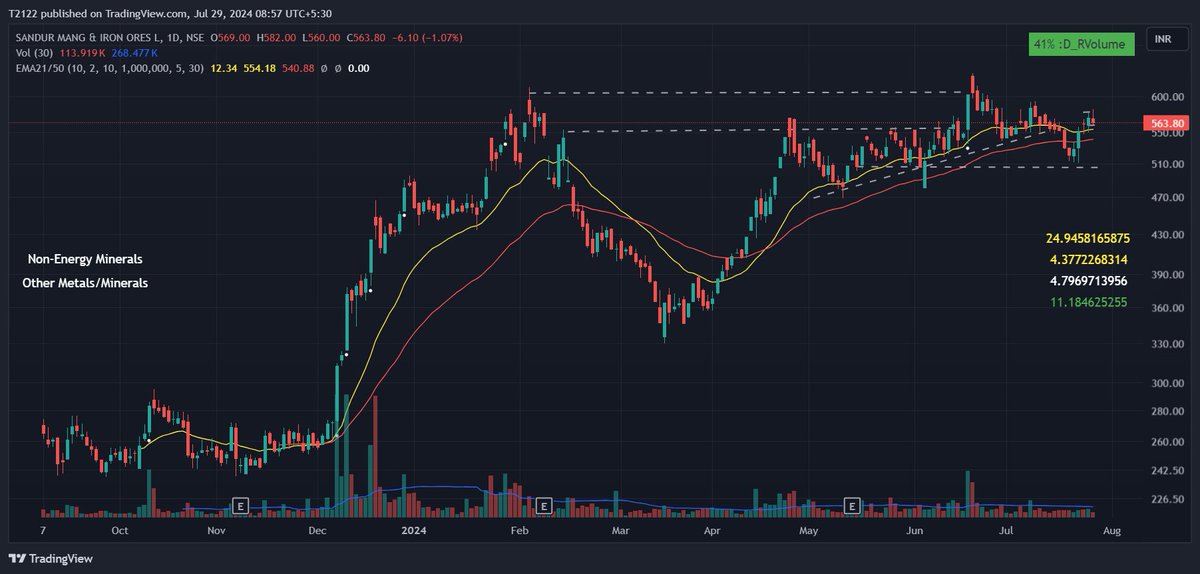Click the 280.00 price axis label
The height and width of the screenshot is (574, 1200).
tap(1167, 412)
